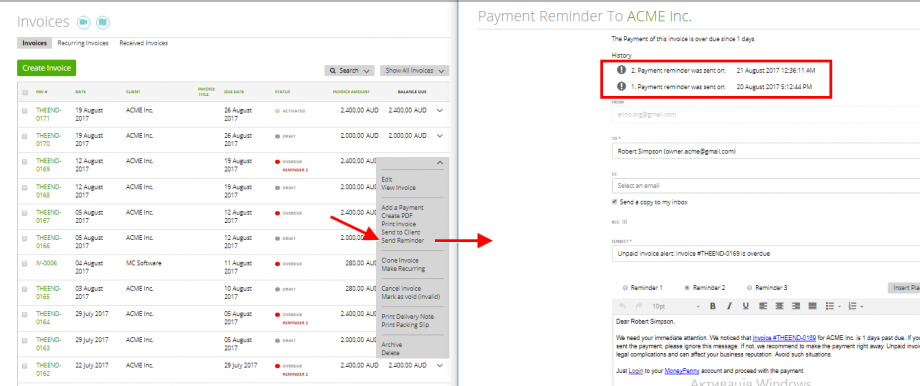The width and height of the screenshot is (920, 386).
Task: Center-align text in reminder editor
Action: point(779,306)
